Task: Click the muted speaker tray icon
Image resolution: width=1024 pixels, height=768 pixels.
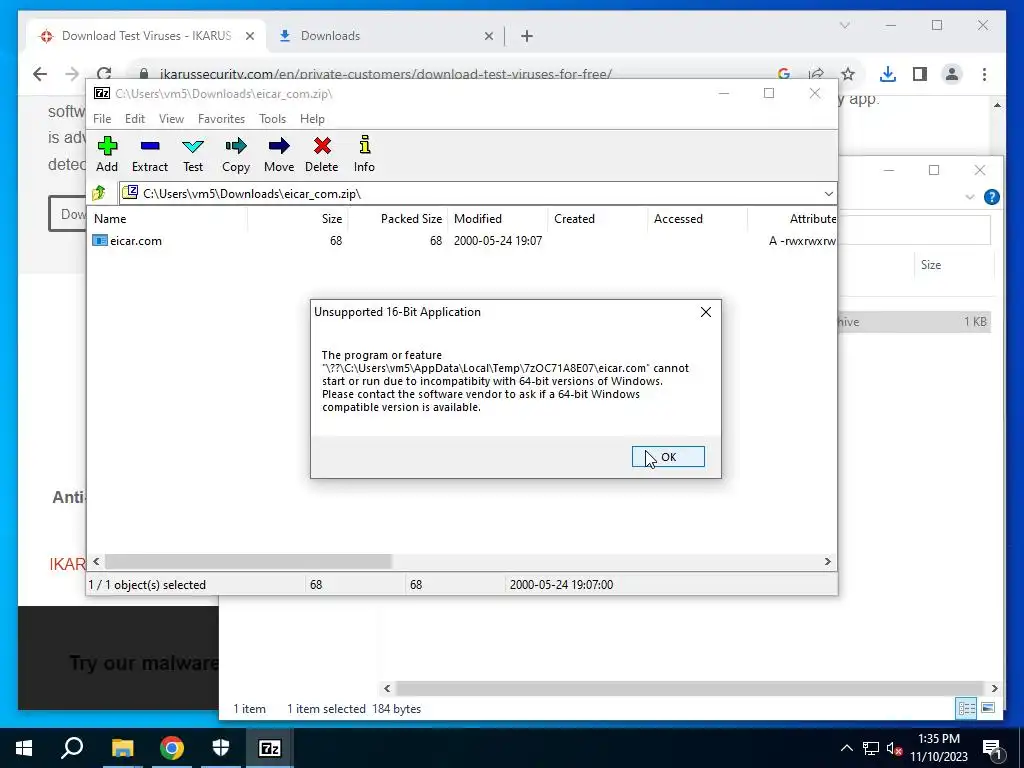Action: [894, 748]
